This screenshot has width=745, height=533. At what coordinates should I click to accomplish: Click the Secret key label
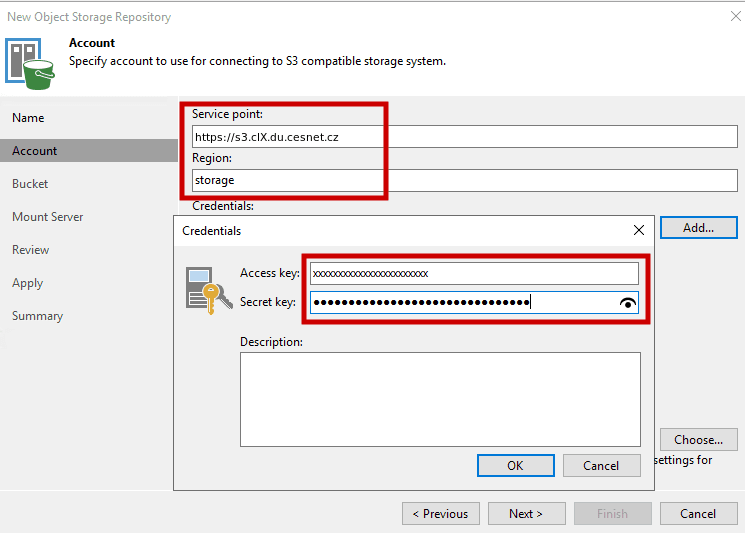click(268, 302)
